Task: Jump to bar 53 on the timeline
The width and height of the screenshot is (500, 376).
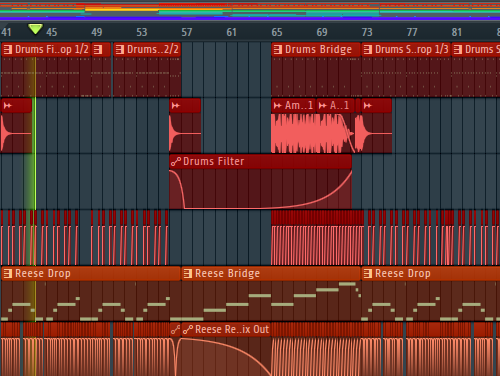Action: [142, 32]
